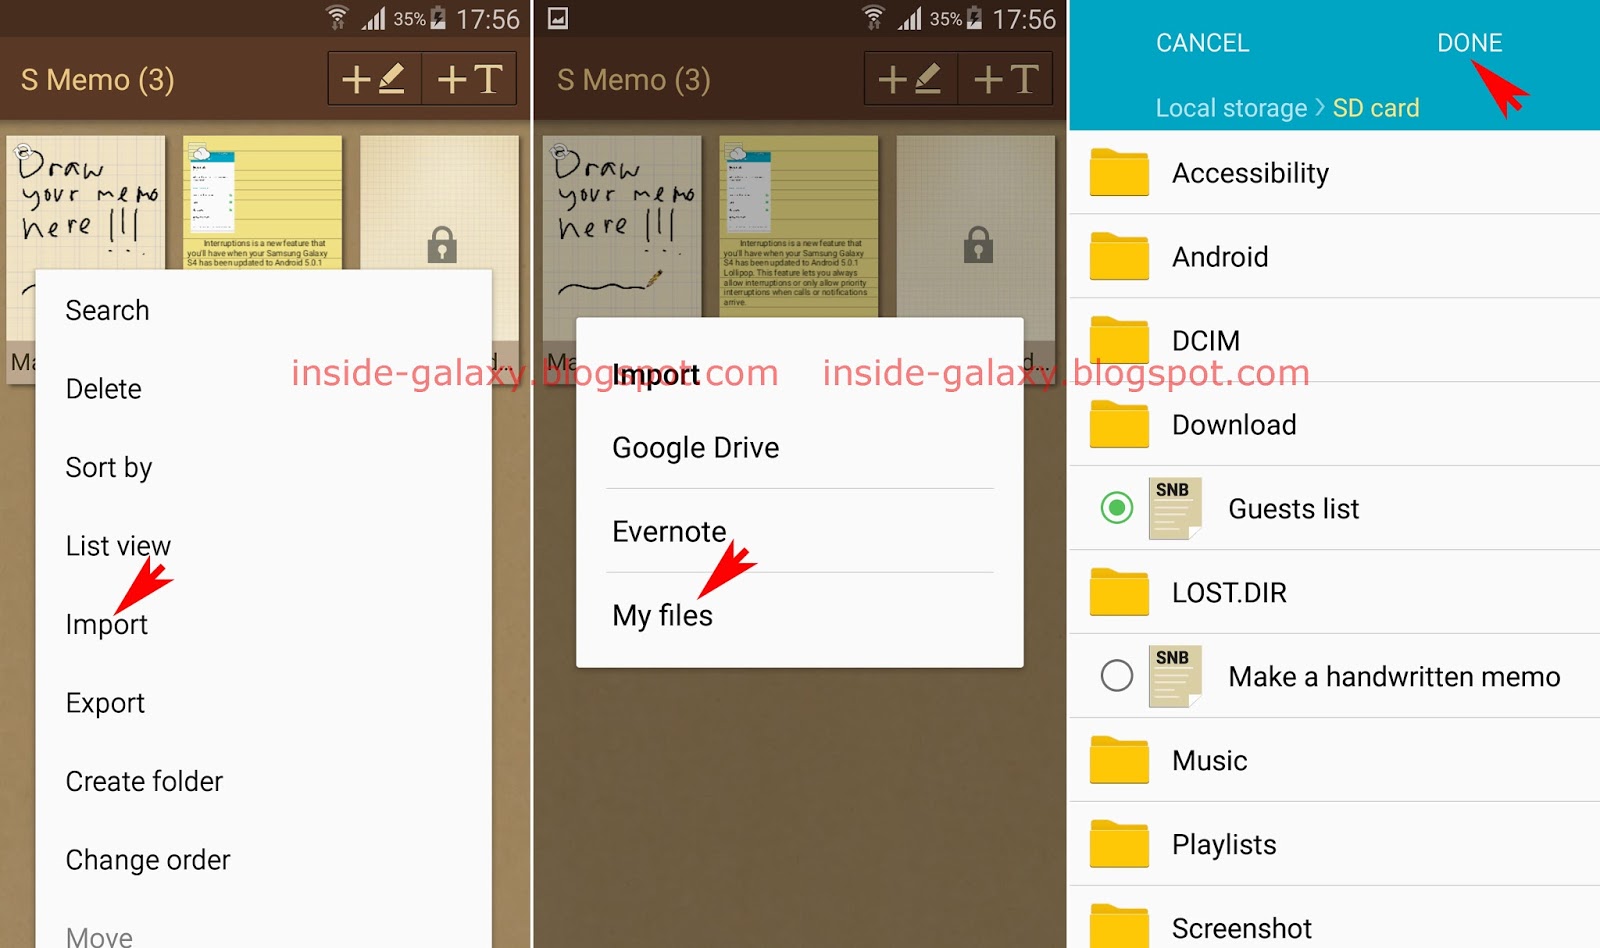Tap the Wi-Fi status icon in left screen

click(338, 18)
